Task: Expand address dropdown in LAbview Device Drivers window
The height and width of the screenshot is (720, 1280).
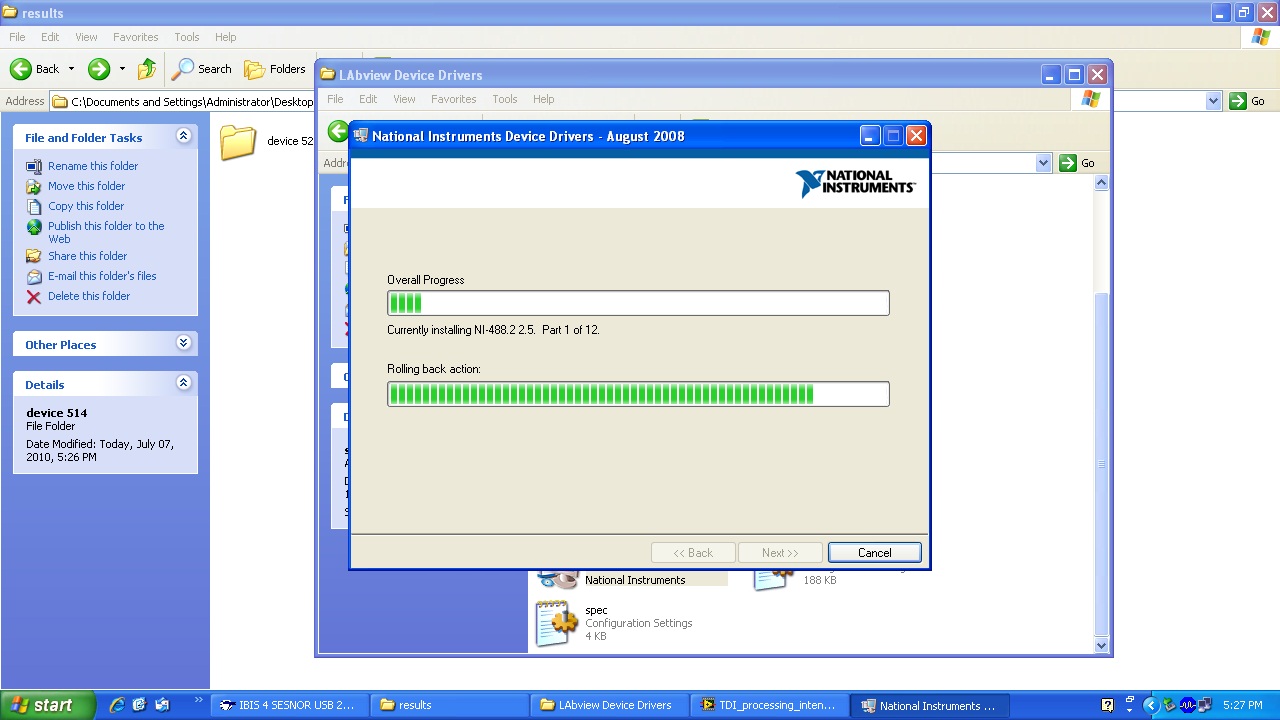Action: (x=1043, y=163)
